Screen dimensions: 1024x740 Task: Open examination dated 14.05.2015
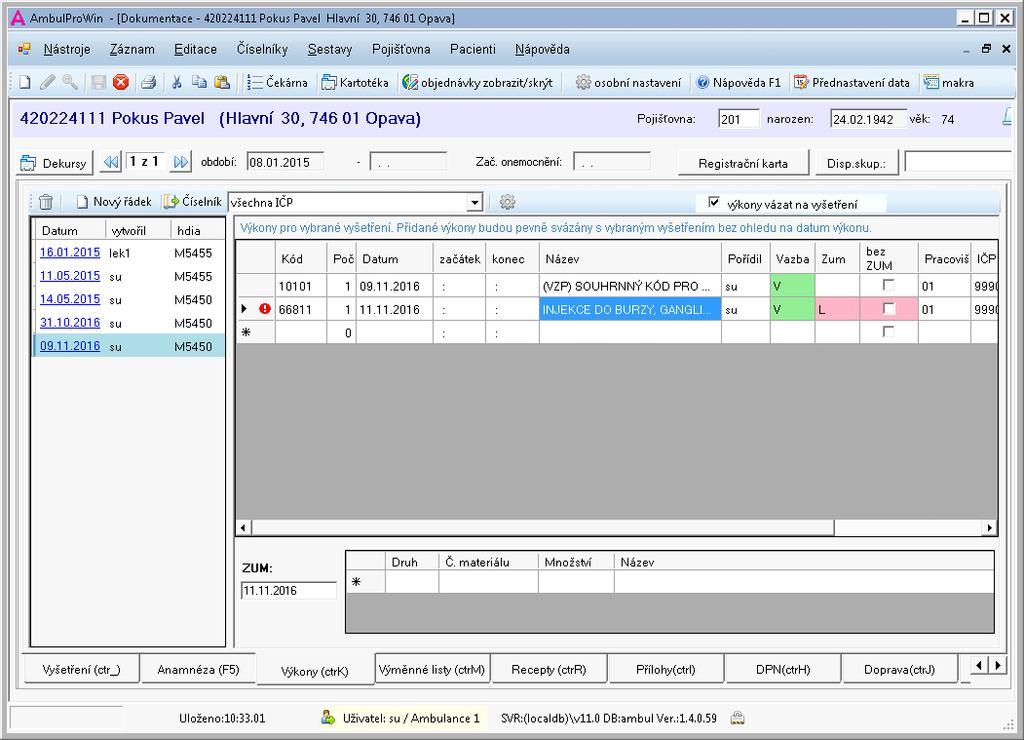(70, 299)
